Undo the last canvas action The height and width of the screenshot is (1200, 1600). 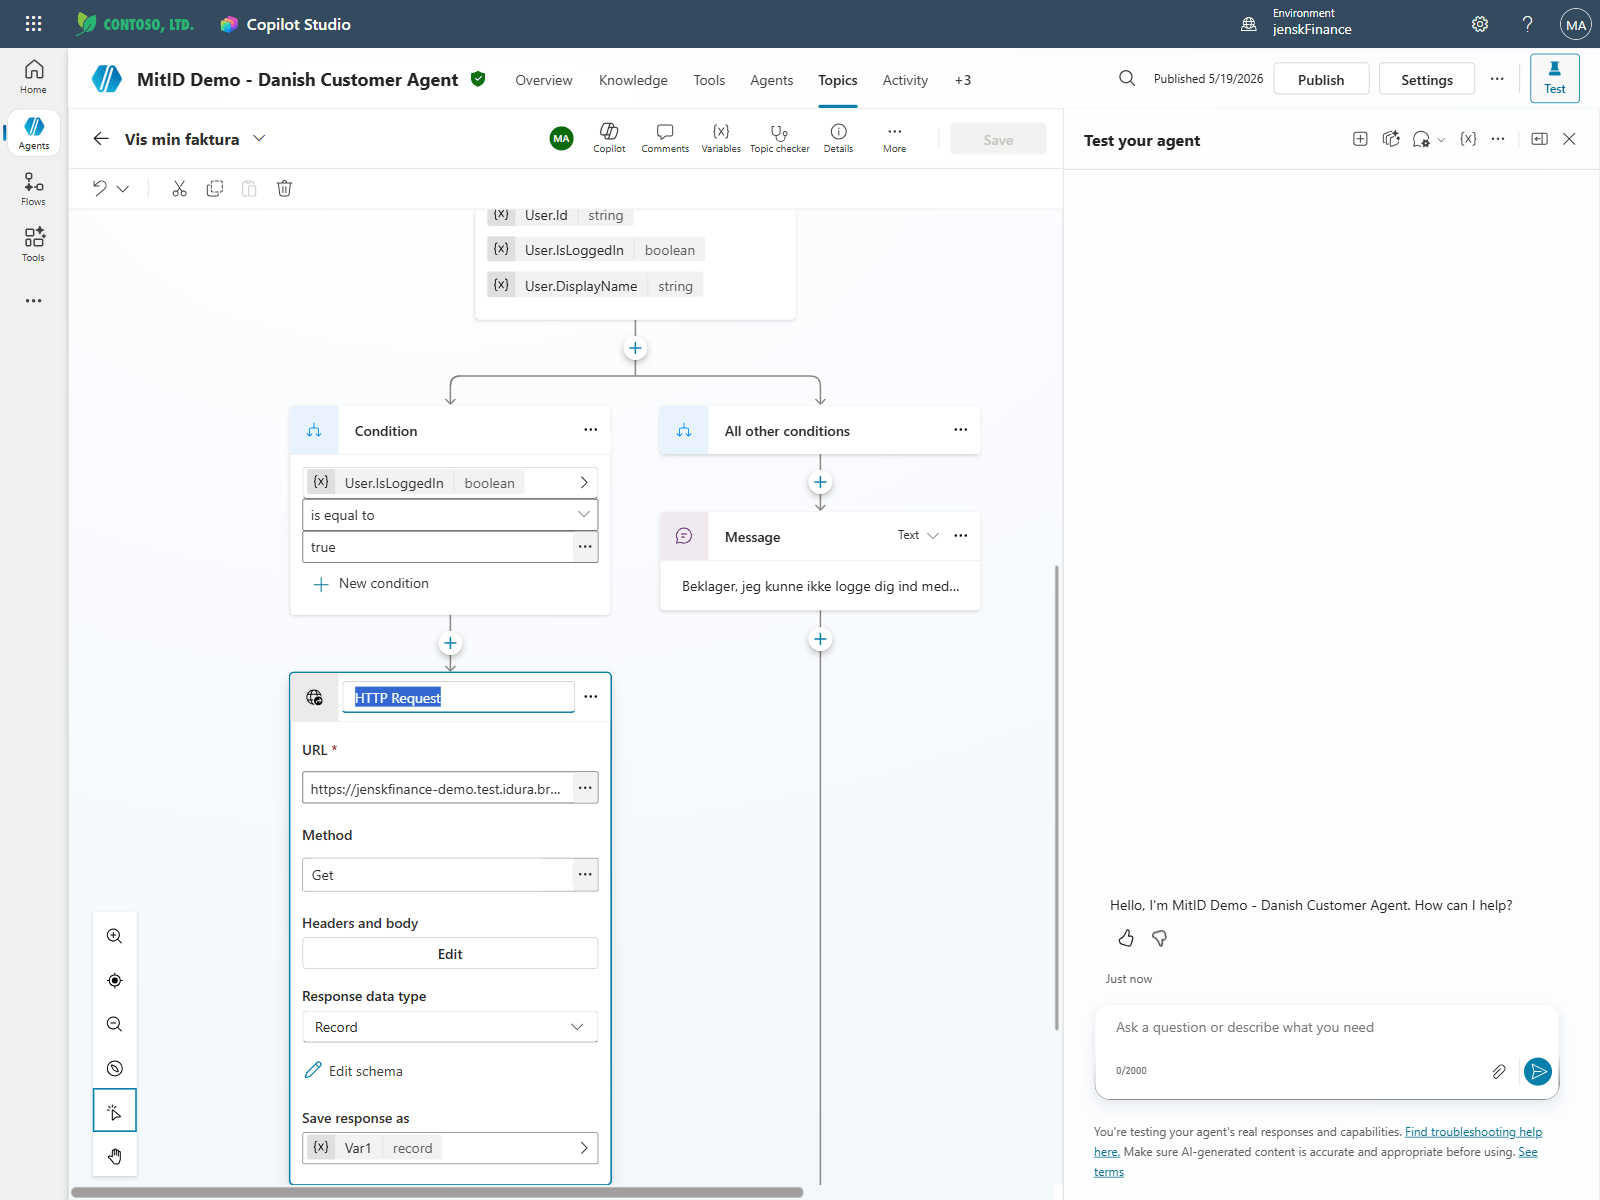pos(100,188)
